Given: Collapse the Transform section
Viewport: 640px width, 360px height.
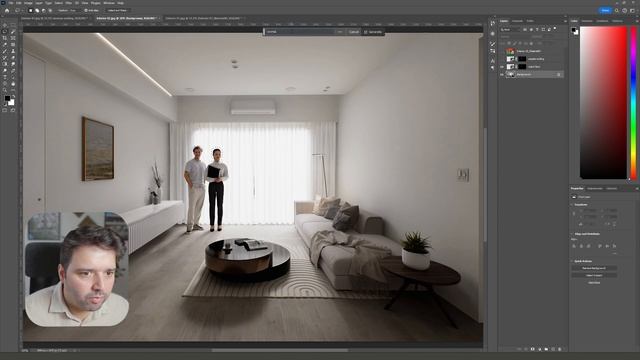Looking at the screenshot, I should [x=571, y=205].
